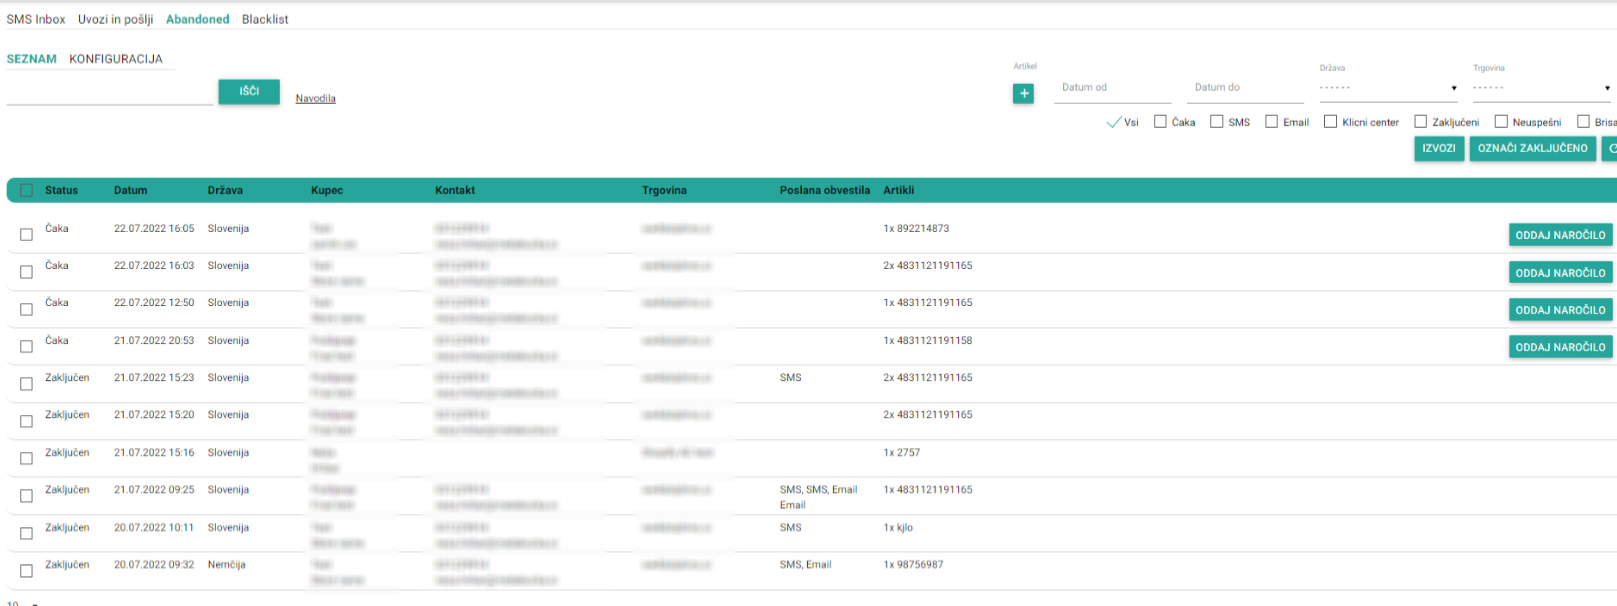Enable the Email filter checkbox

coord(1272,122)
